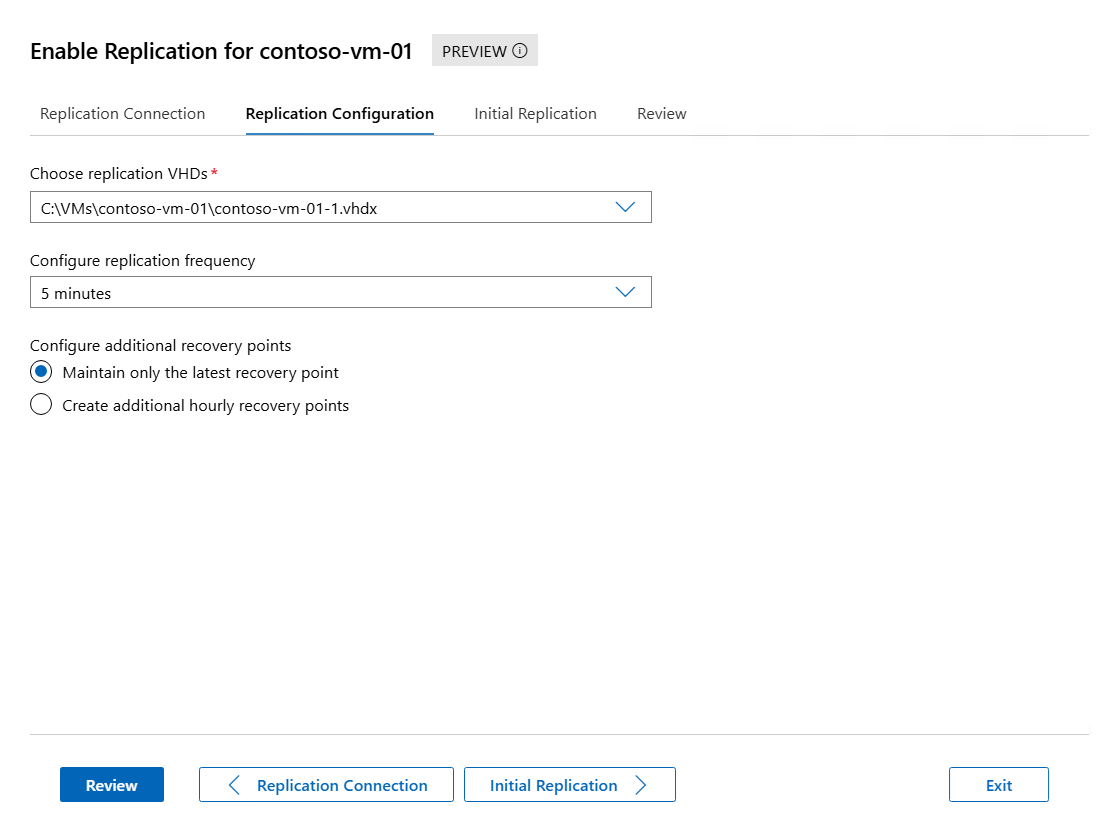Click the 'Maintain only the latest recovery point' label text

[x=200, y=372]
